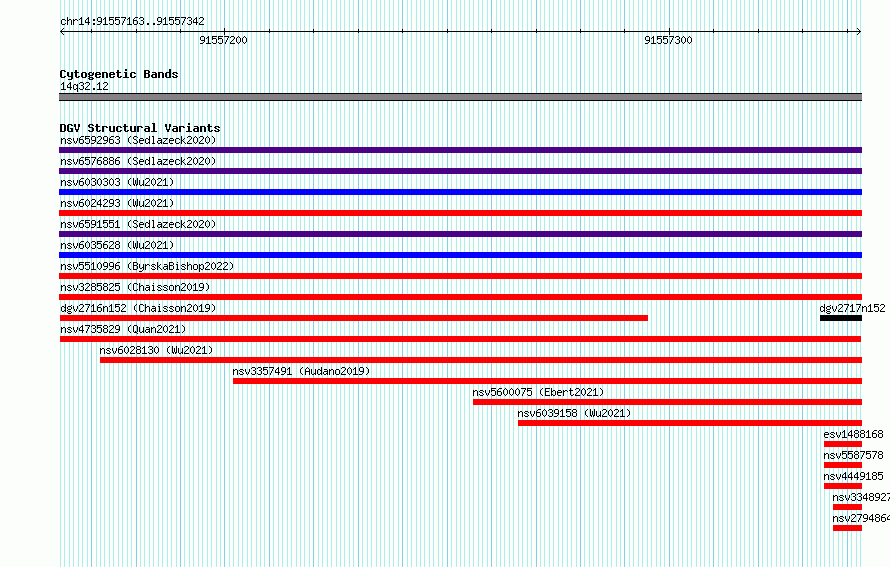
Task: Click the chr14:91557163..91557342 region label
Action: (132, 21)
